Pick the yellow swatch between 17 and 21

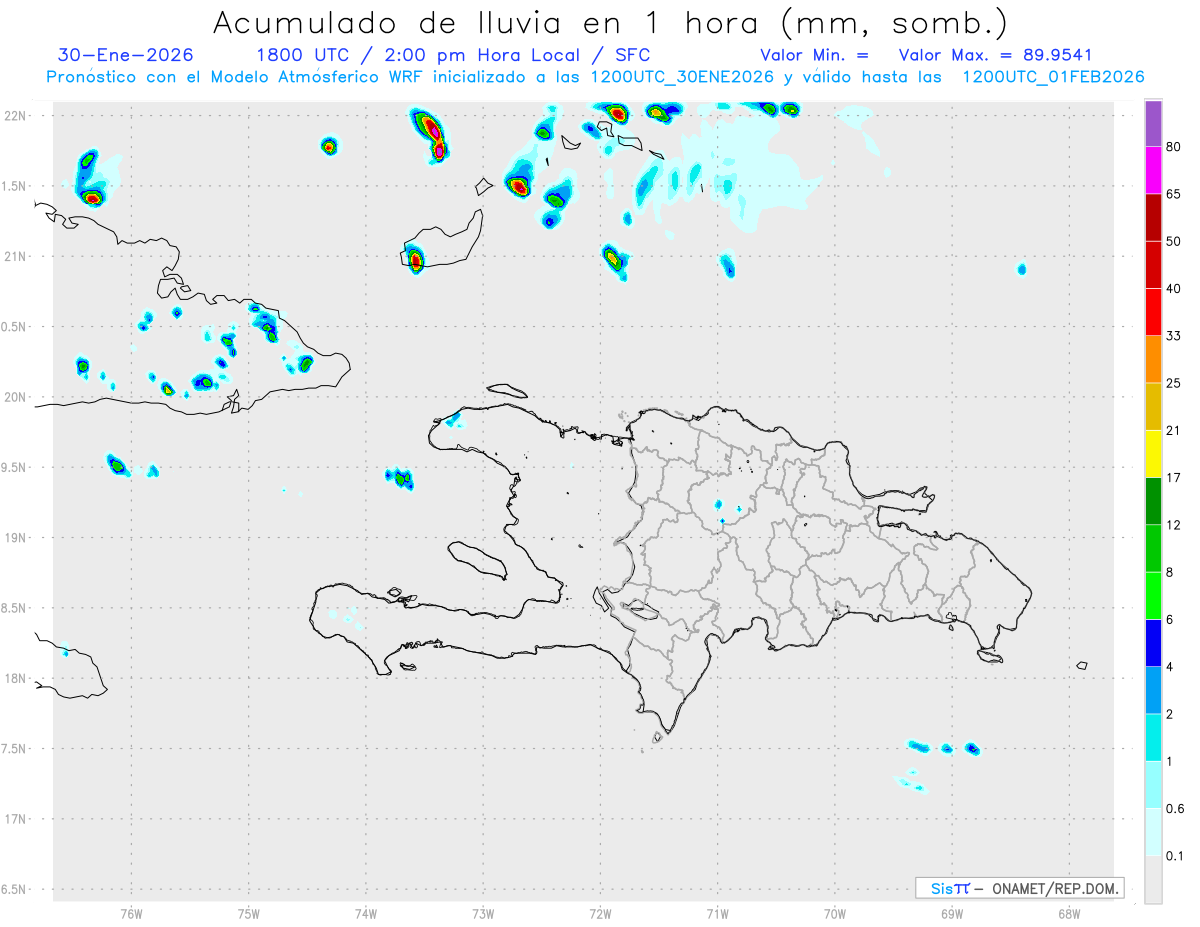pos(1153,454)
